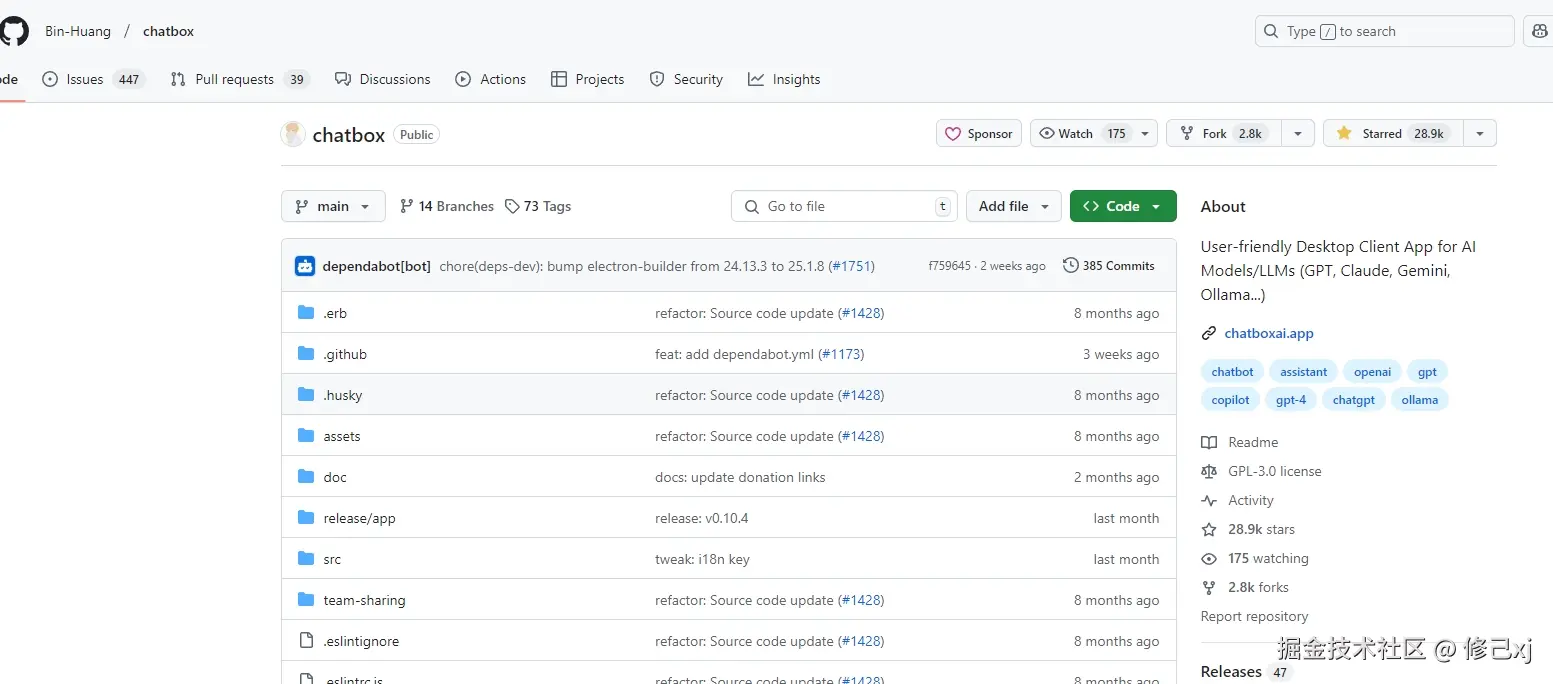Open the 'docs: update donation links' commit message
Image resolution: width=1553 pixels, height=684 pixels.
click(x=740, y=477)
